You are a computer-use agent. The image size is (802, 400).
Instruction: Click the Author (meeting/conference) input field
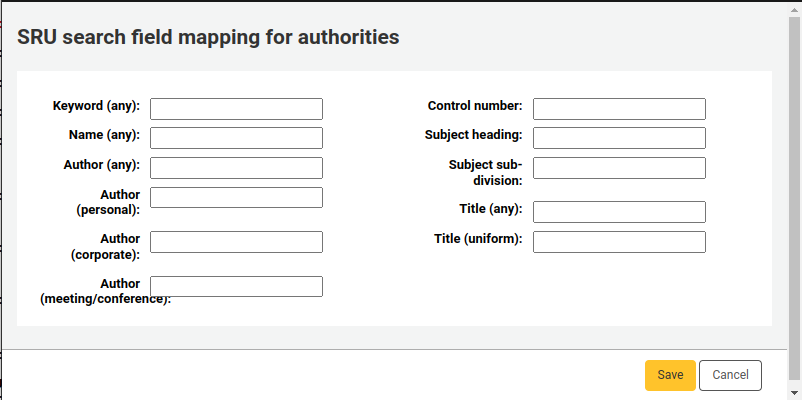236,287
